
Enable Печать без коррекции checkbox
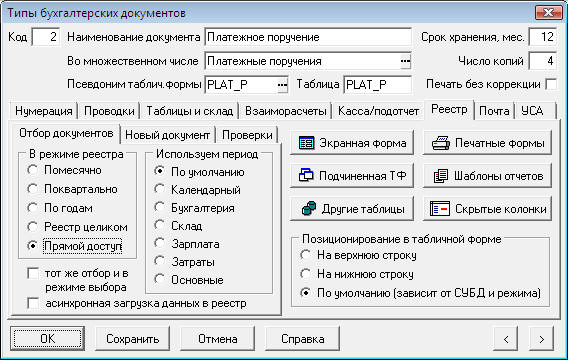(551, 84)
